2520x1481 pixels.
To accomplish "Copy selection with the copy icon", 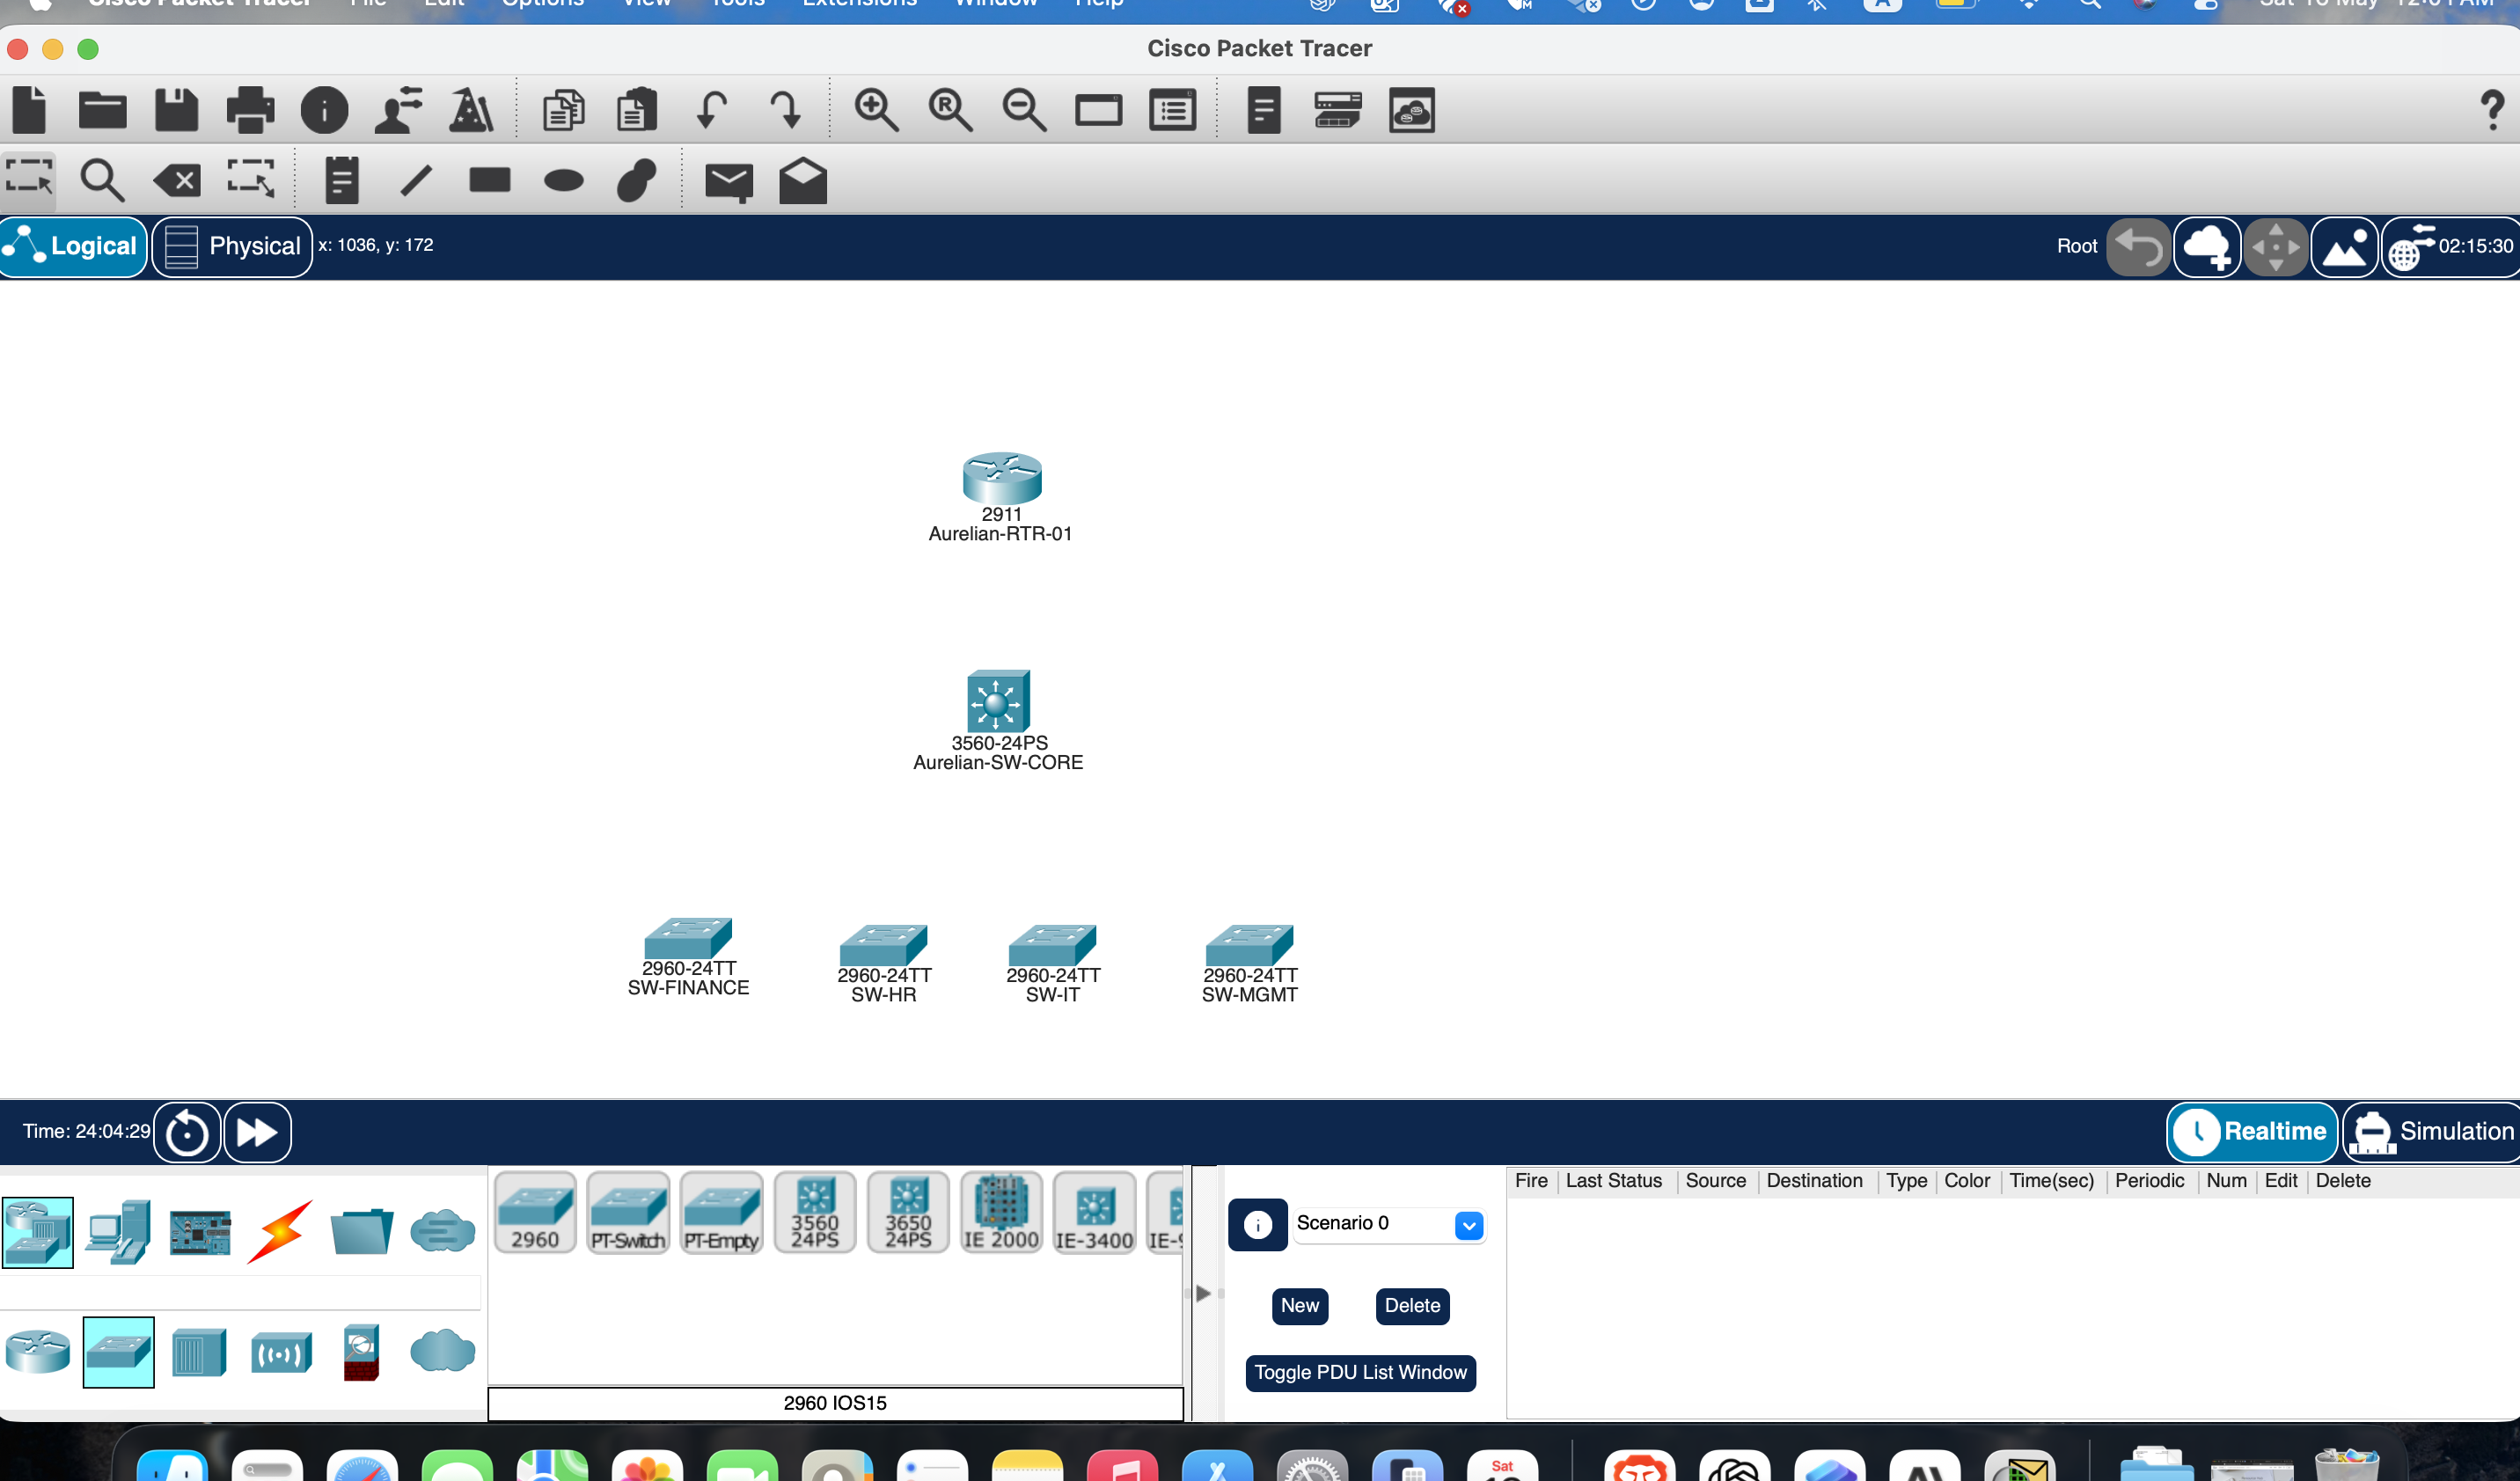I will (x=563, y=110).
